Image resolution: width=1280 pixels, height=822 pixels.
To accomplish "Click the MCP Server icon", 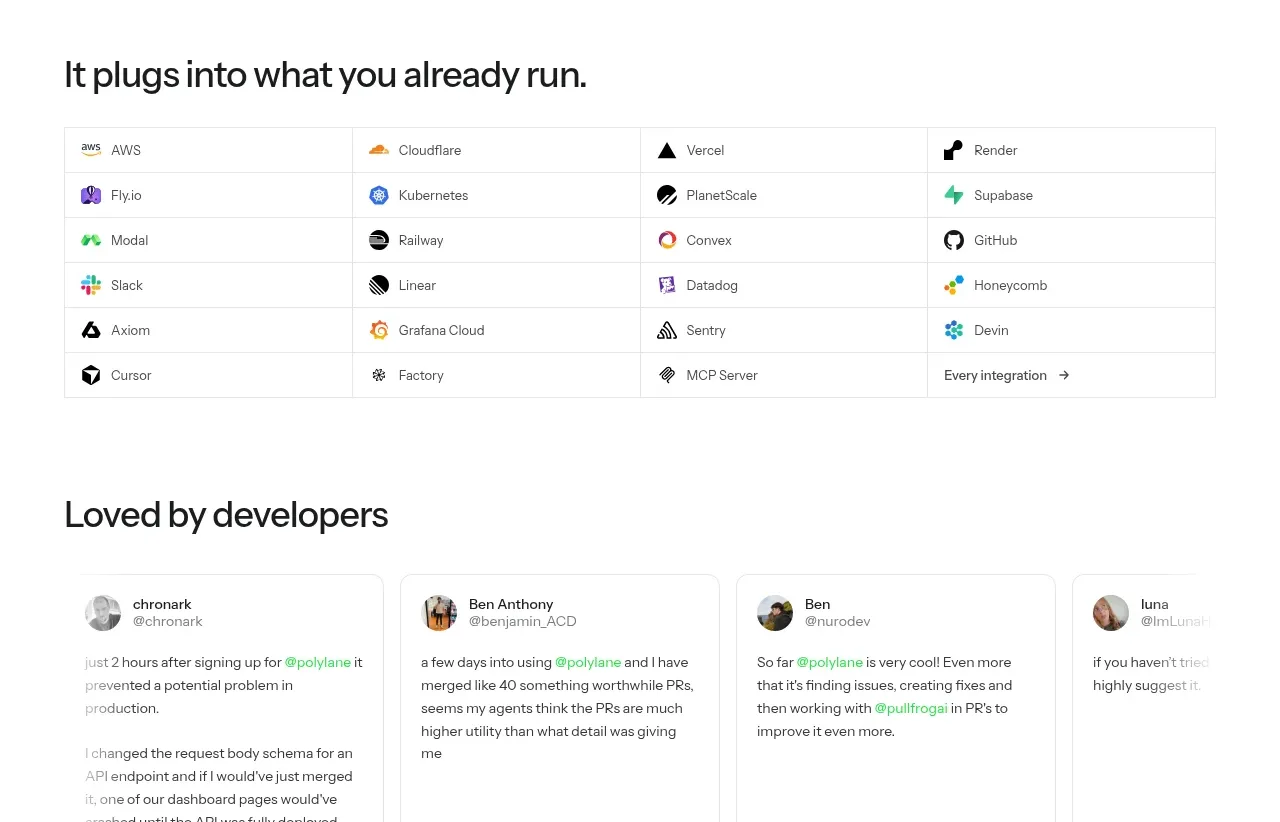I will tap(667, 375).
